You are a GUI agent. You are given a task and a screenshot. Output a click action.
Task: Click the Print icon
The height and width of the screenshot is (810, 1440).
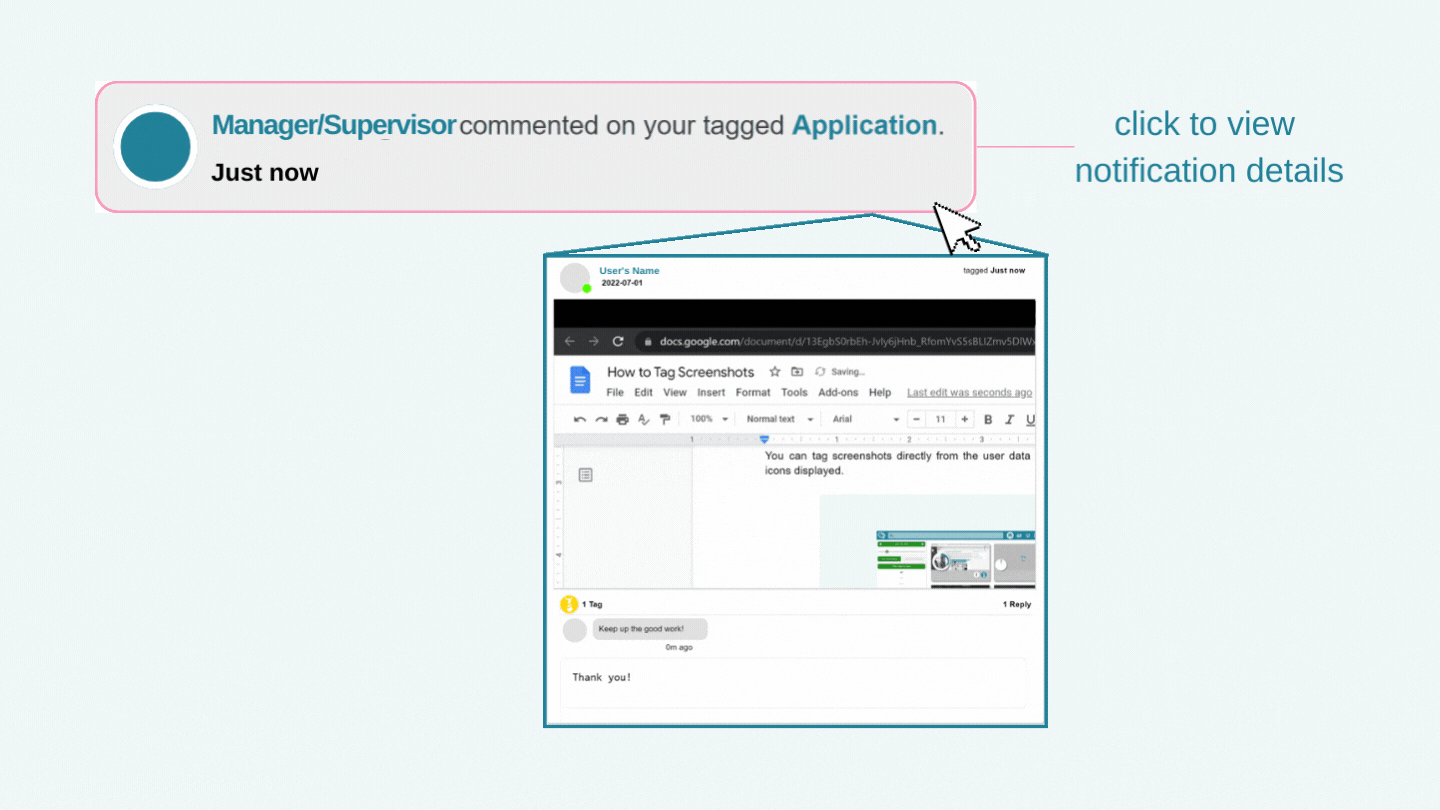622,420
